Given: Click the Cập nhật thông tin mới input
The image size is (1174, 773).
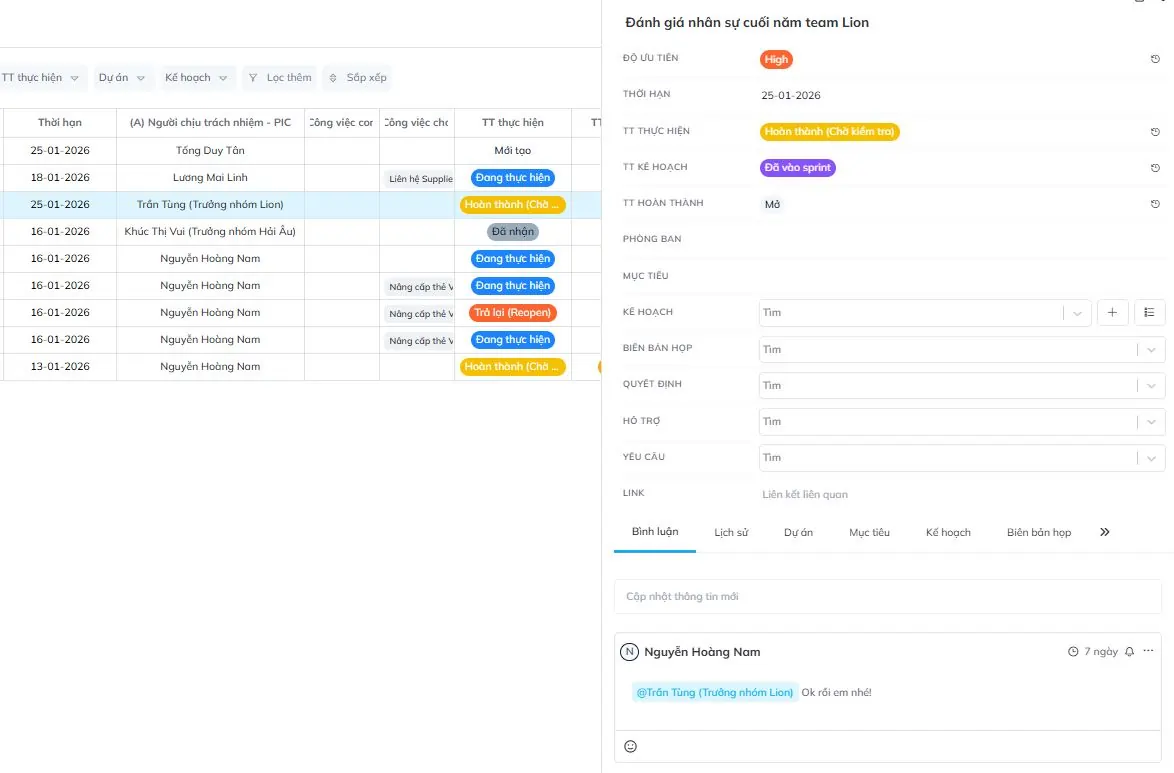Looking at the screenshot, I should 887,597.
